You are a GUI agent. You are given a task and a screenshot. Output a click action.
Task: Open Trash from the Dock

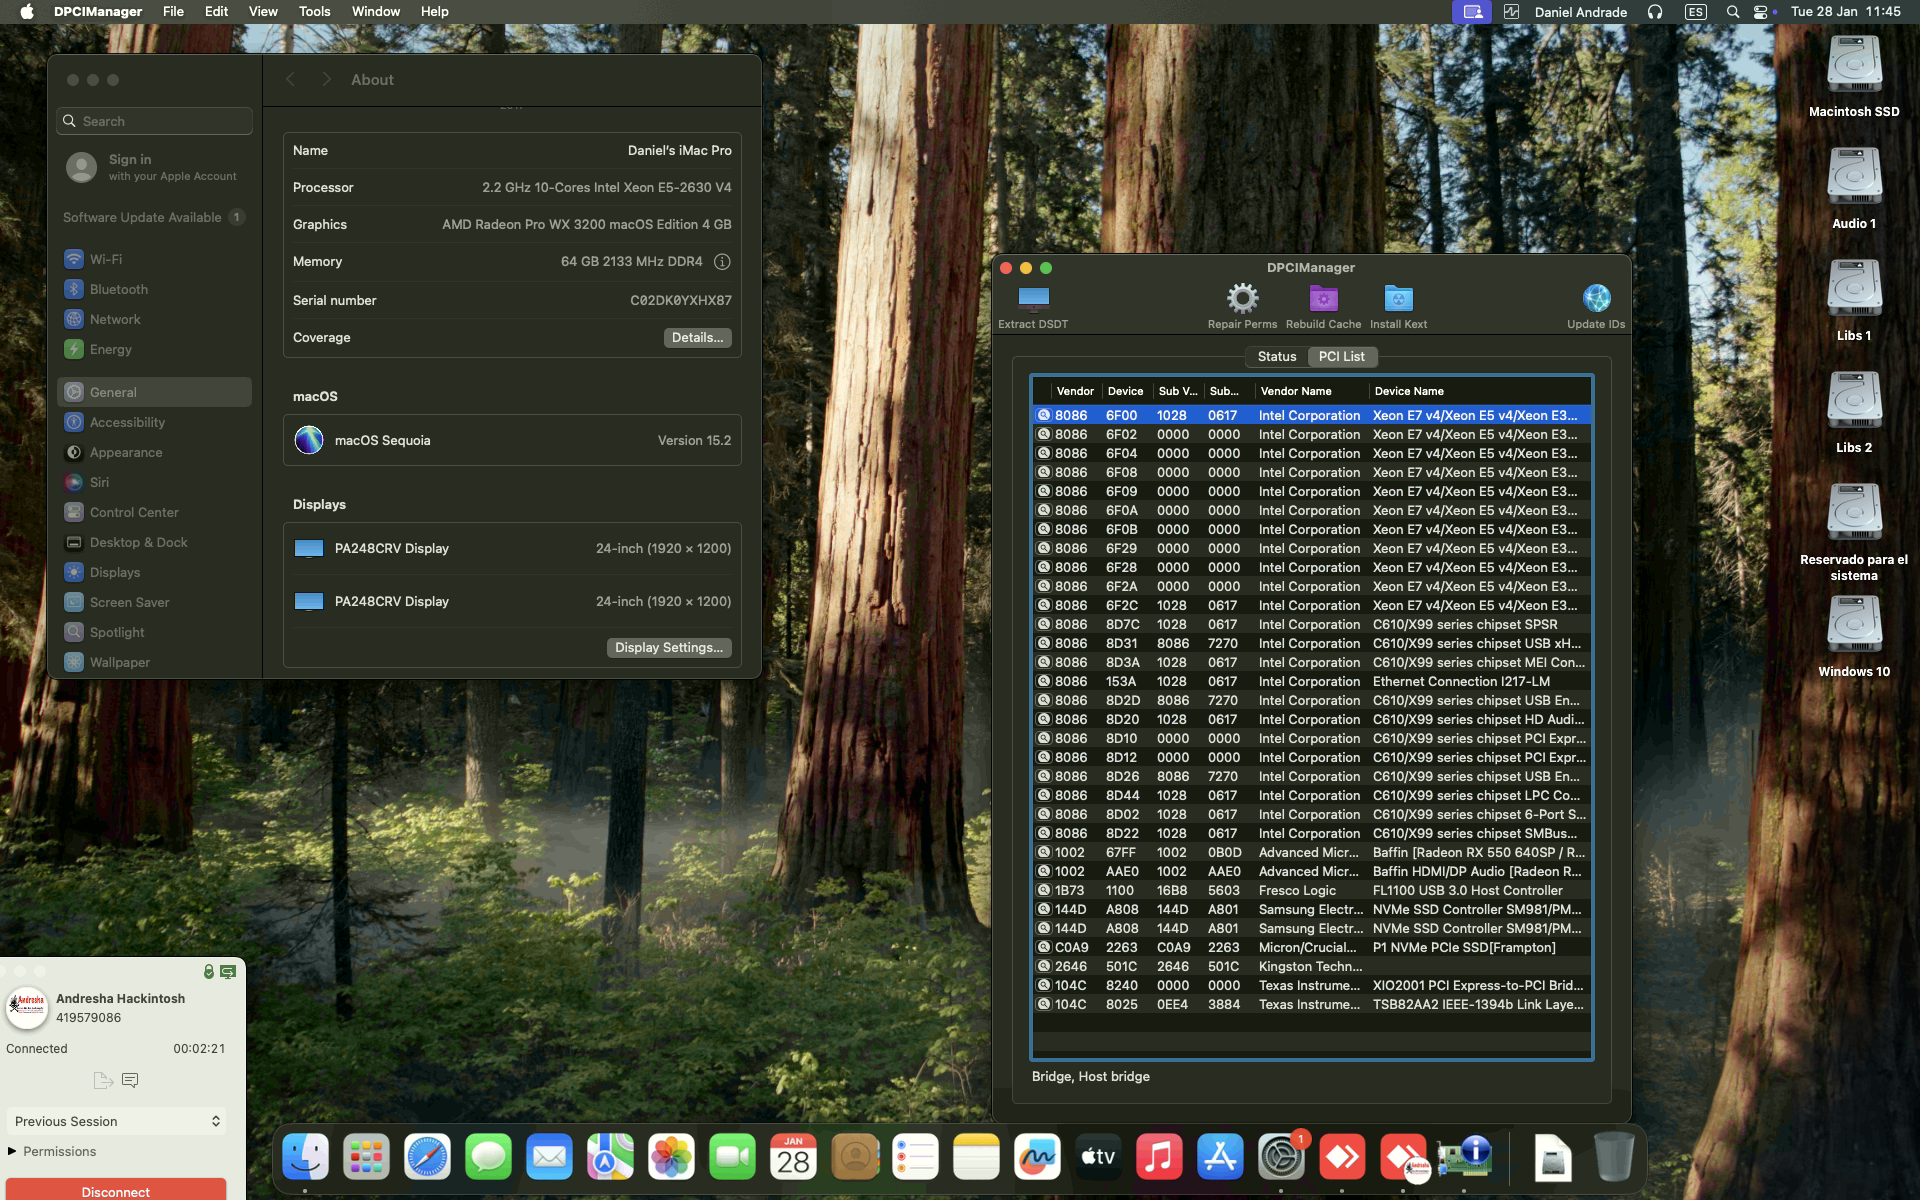tap(1613, 1157)
